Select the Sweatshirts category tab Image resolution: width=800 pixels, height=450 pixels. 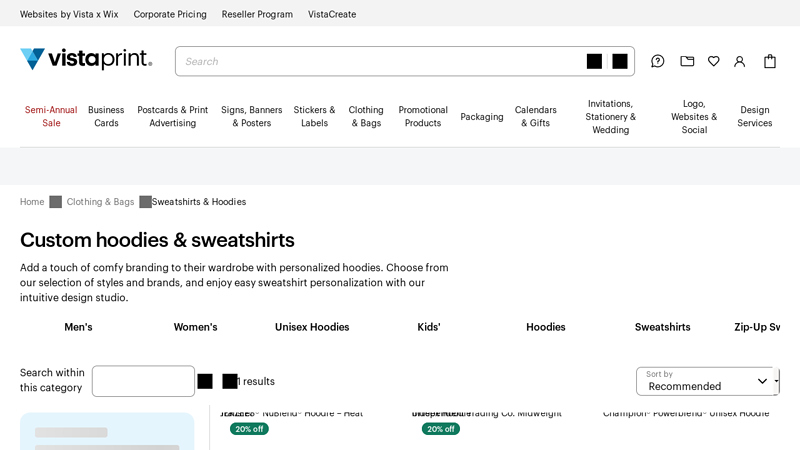pos(662,327)
